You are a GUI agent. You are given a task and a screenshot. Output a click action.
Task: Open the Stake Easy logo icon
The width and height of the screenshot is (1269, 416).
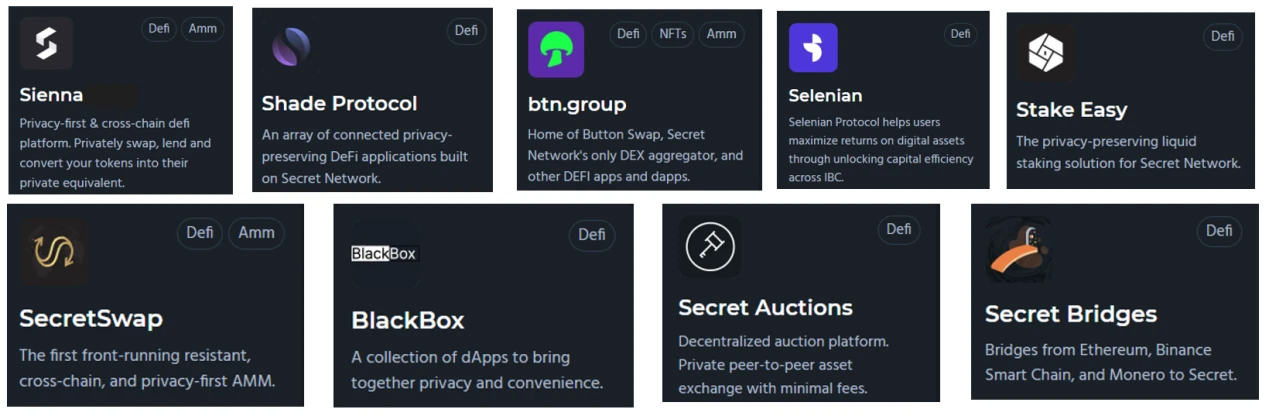pos(1045,53)
